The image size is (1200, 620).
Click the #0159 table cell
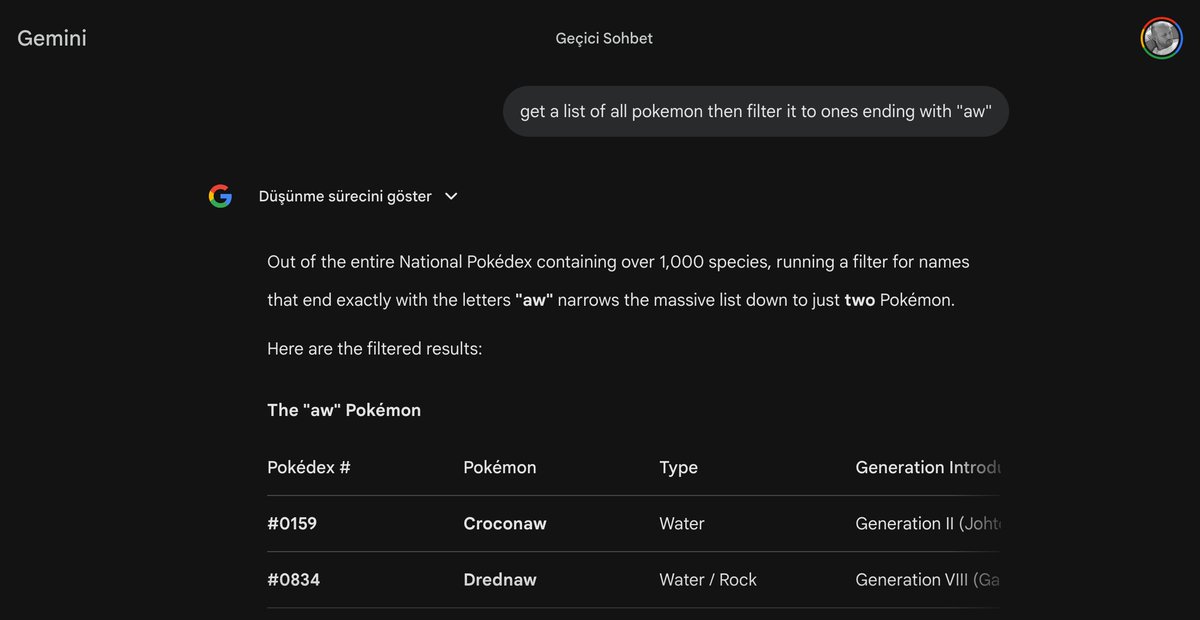pyautogui.click(x=292, y=523)
